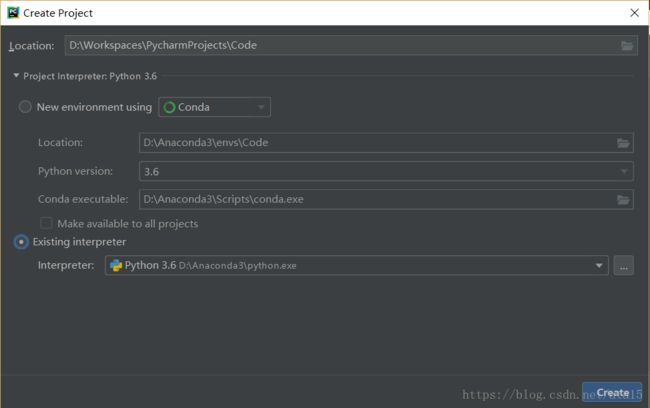Click the Conda executable path field
650x408 pixels.
click(386, 199)
